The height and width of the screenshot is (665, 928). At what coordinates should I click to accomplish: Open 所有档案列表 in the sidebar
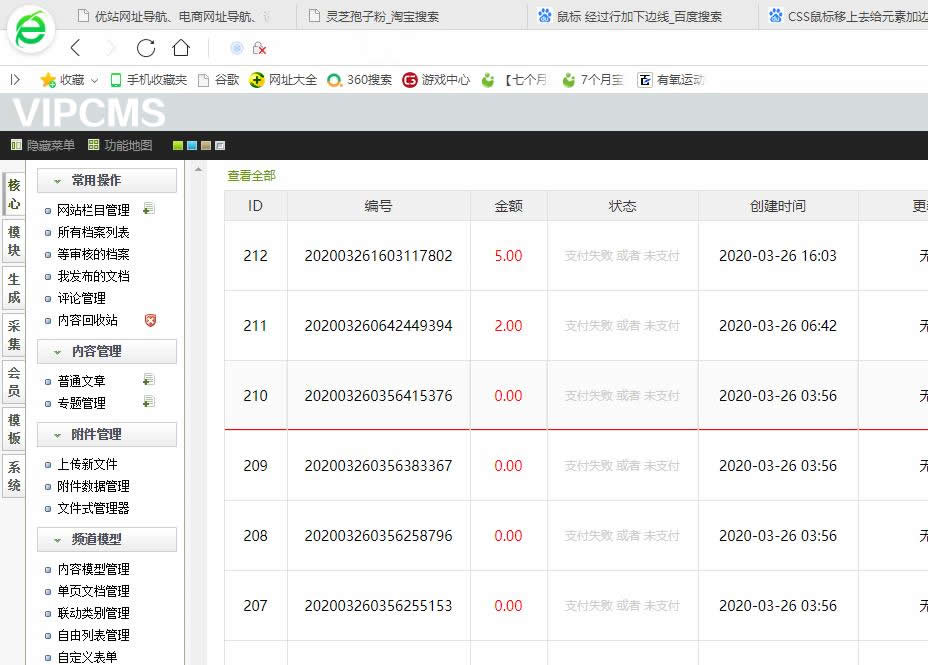pyautogui.click(x=93, y=232)
